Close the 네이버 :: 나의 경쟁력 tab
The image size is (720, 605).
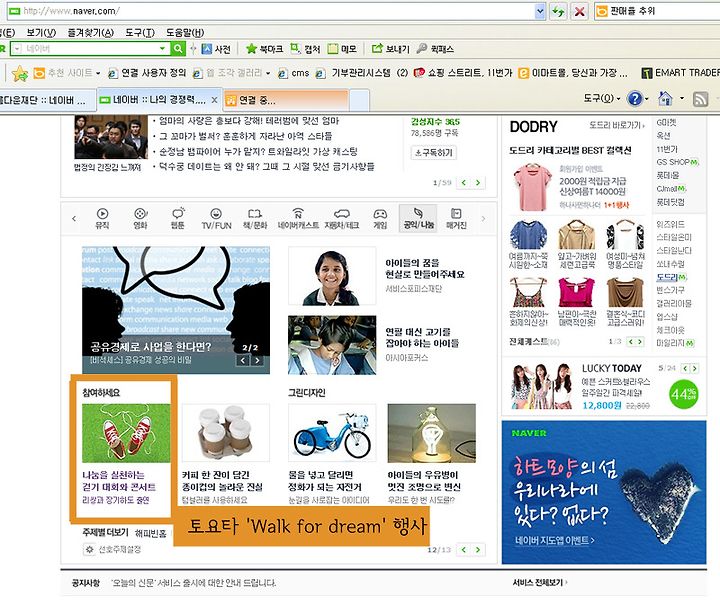pyautogui.click(x=214, y=100)
